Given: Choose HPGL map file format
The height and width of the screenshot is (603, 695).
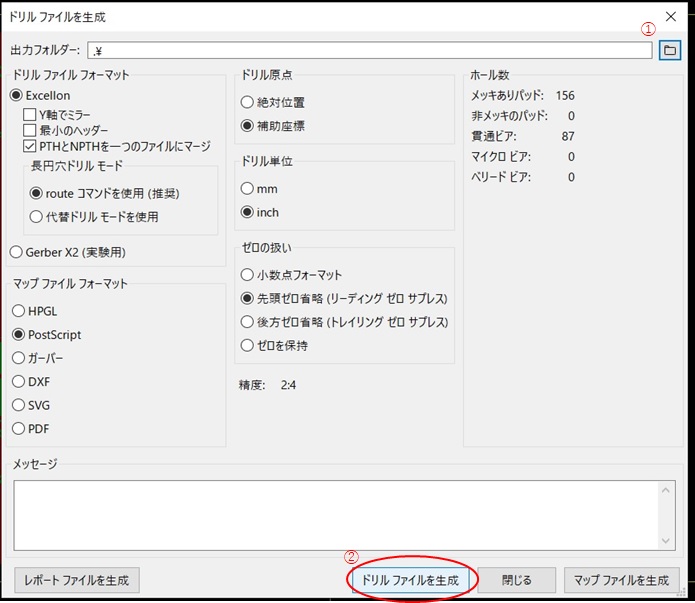Looking at the screenshot, I should point(19,311).
